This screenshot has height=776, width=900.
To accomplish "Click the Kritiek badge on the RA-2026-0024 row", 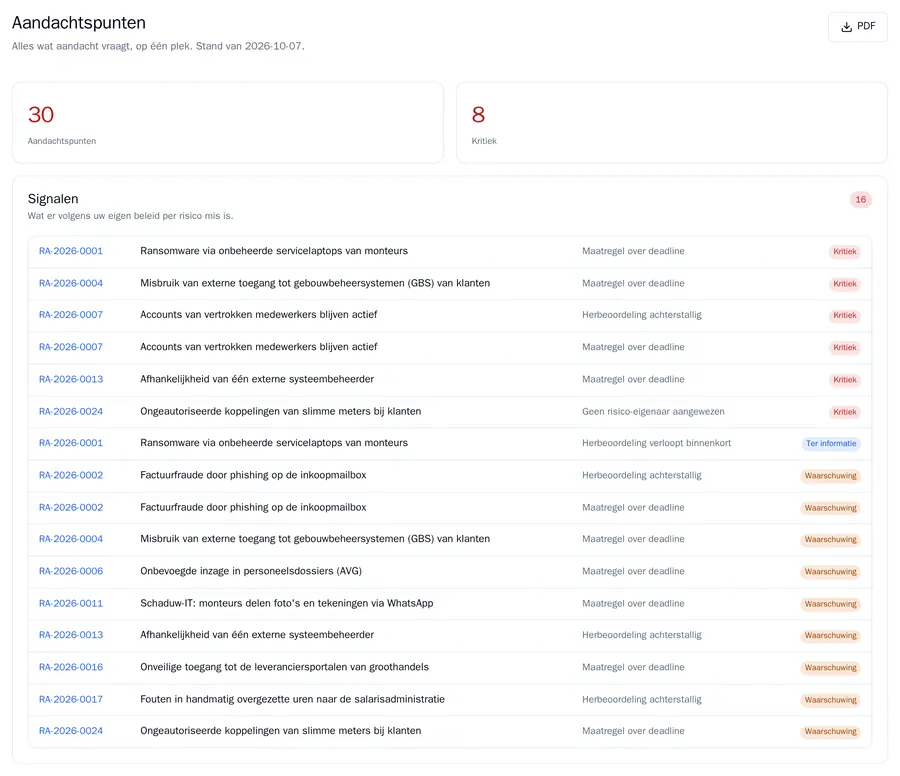I will 845,412.
